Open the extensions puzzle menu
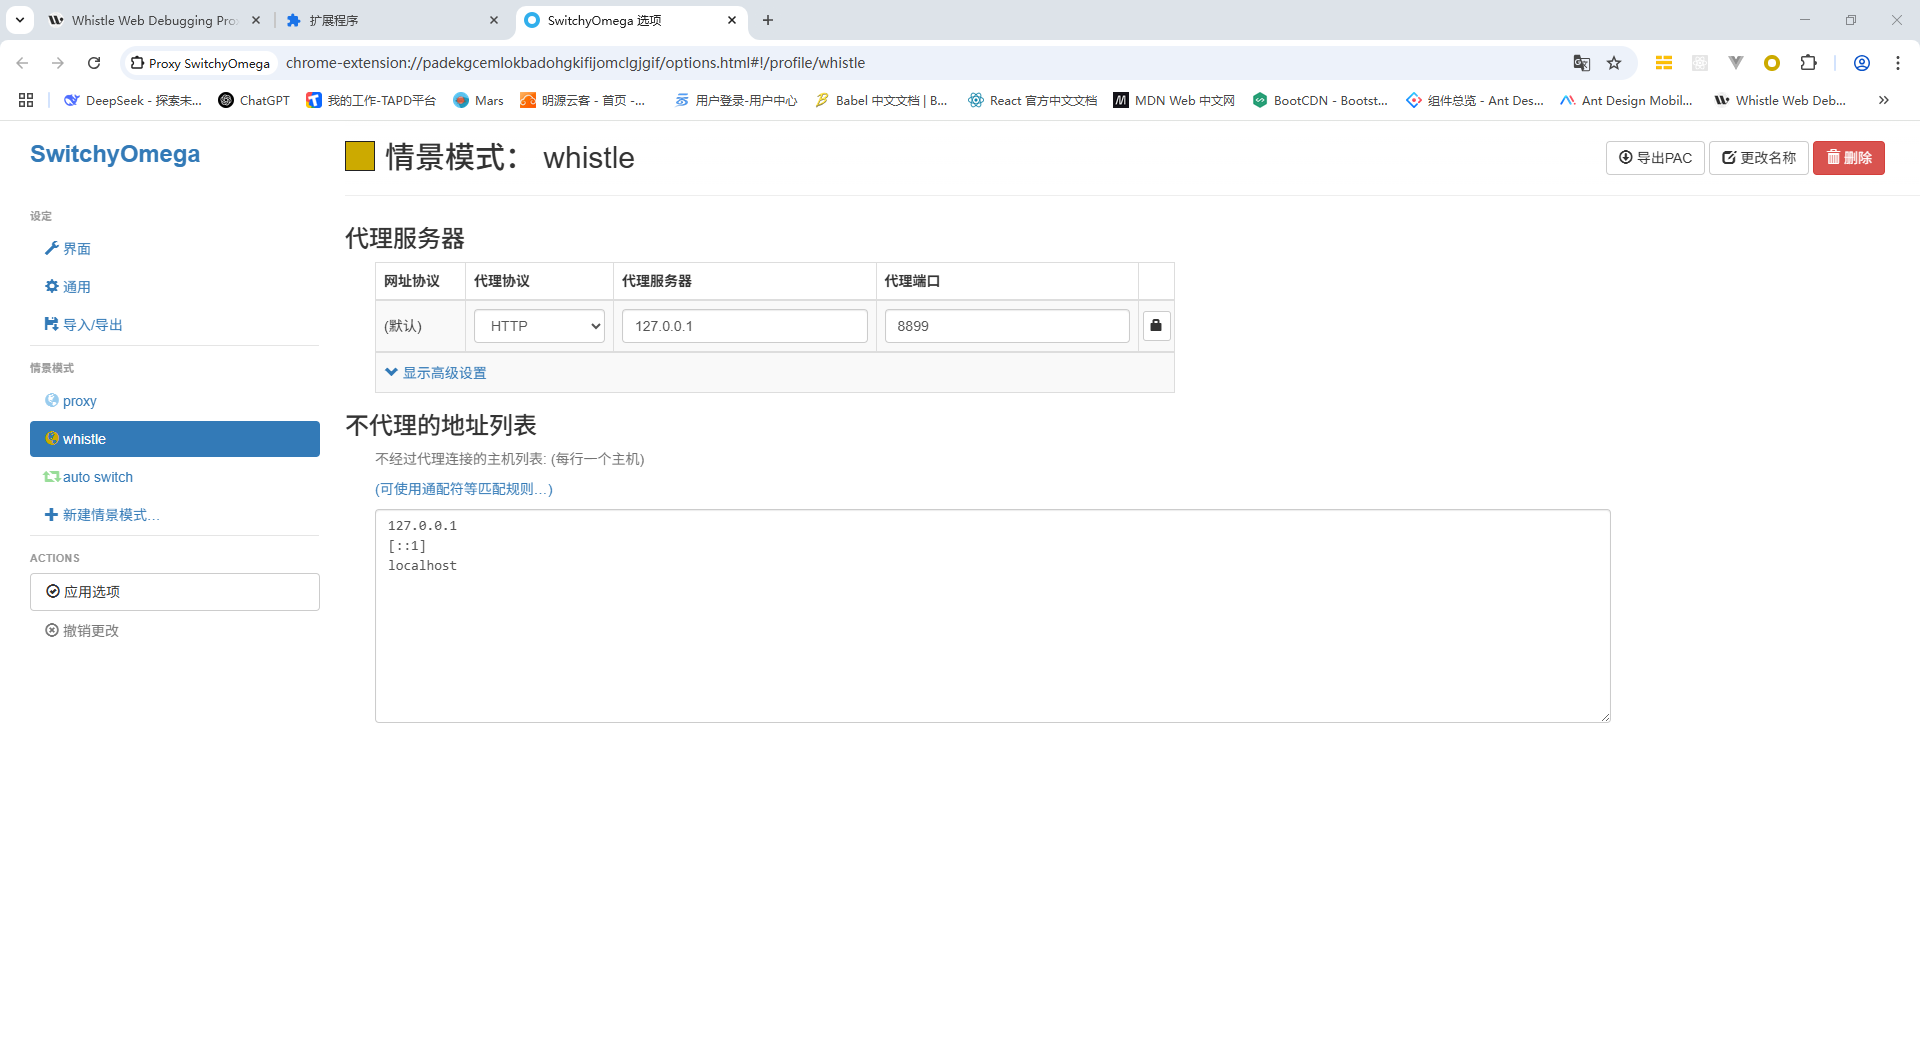 (1808, 63)
